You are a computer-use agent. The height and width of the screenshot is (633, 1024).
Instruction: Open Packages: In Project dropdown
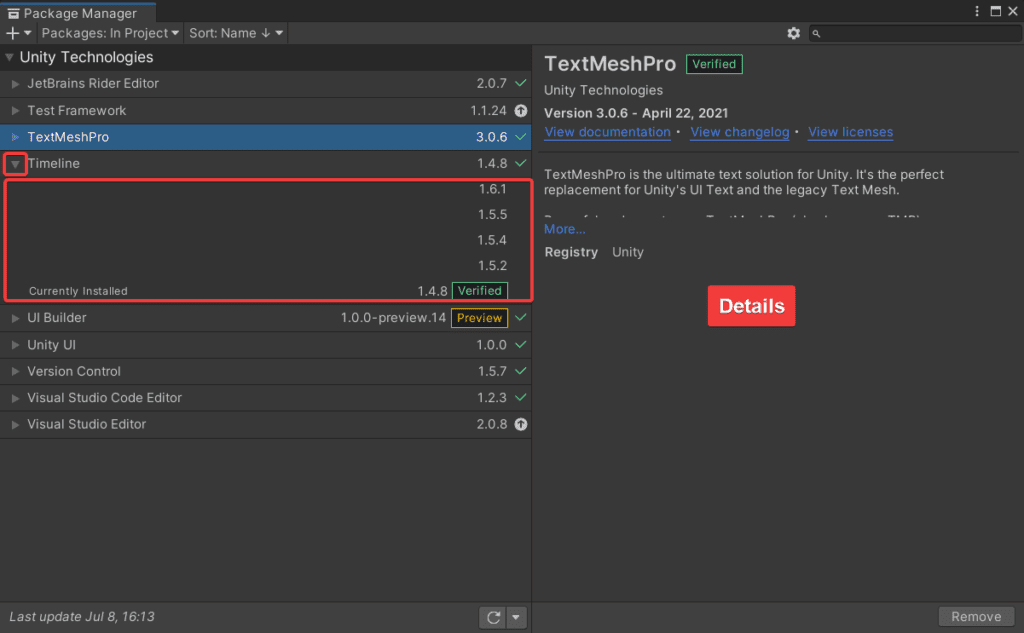[110, 33]
